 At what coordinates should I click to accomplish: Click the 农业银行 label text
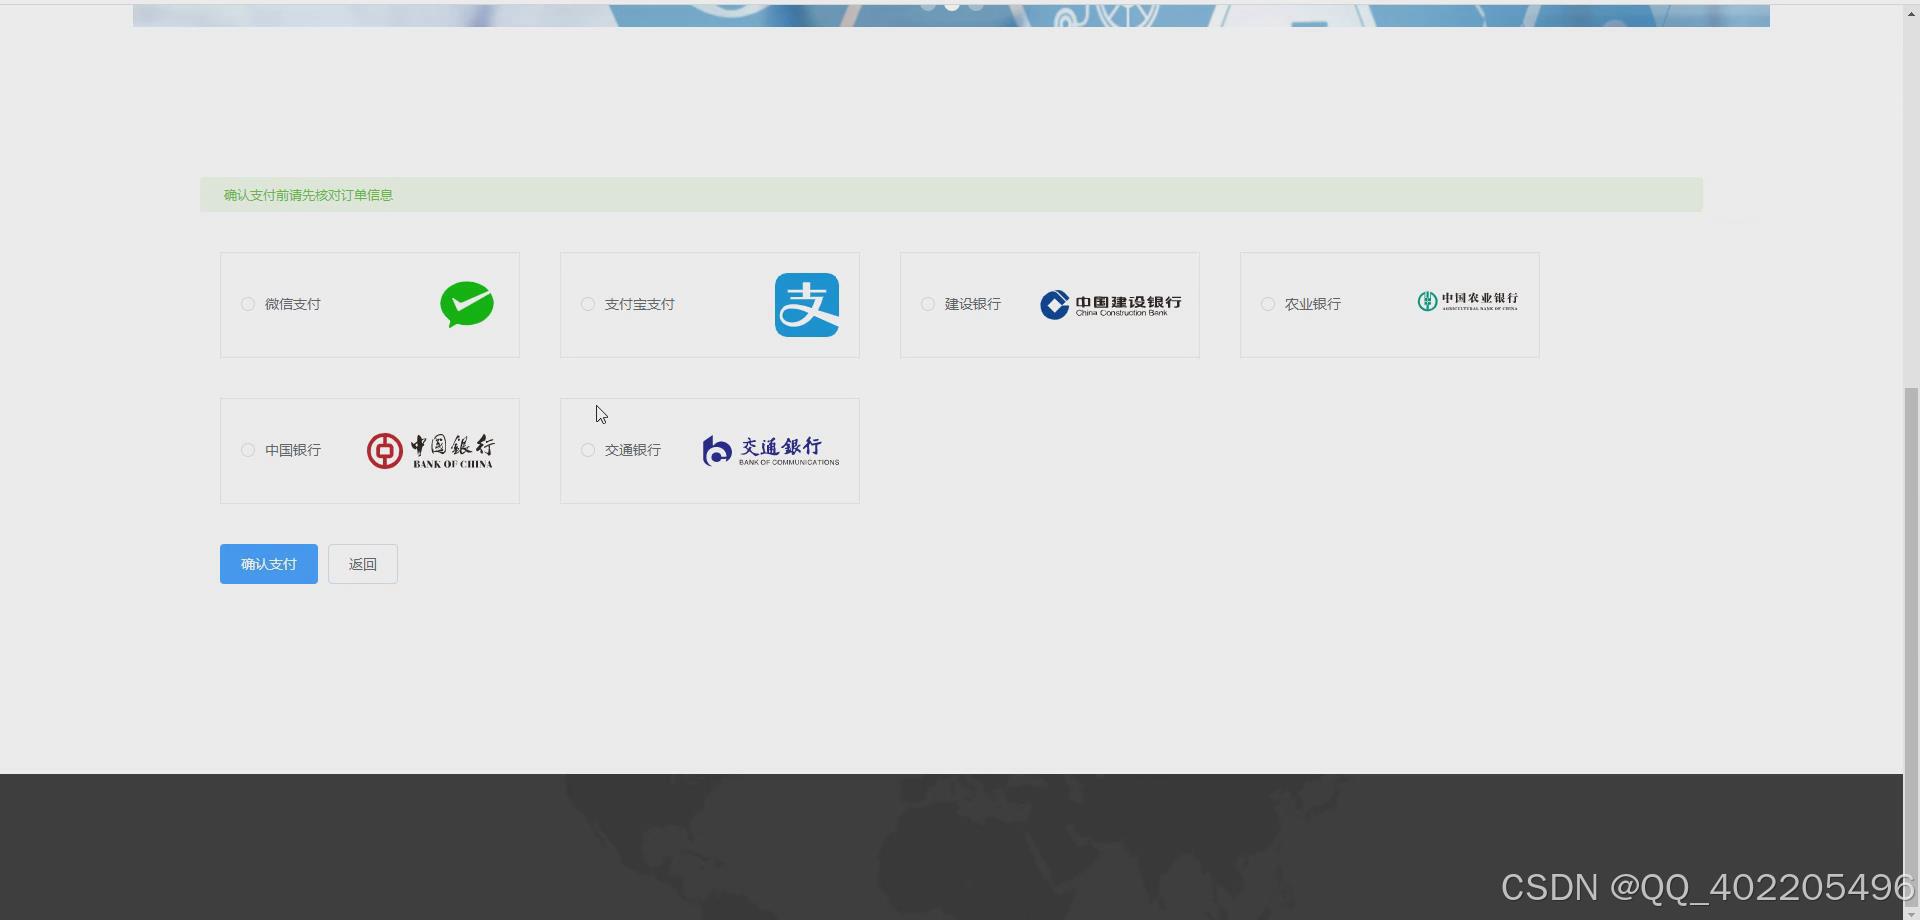[x=1313, y=304]
